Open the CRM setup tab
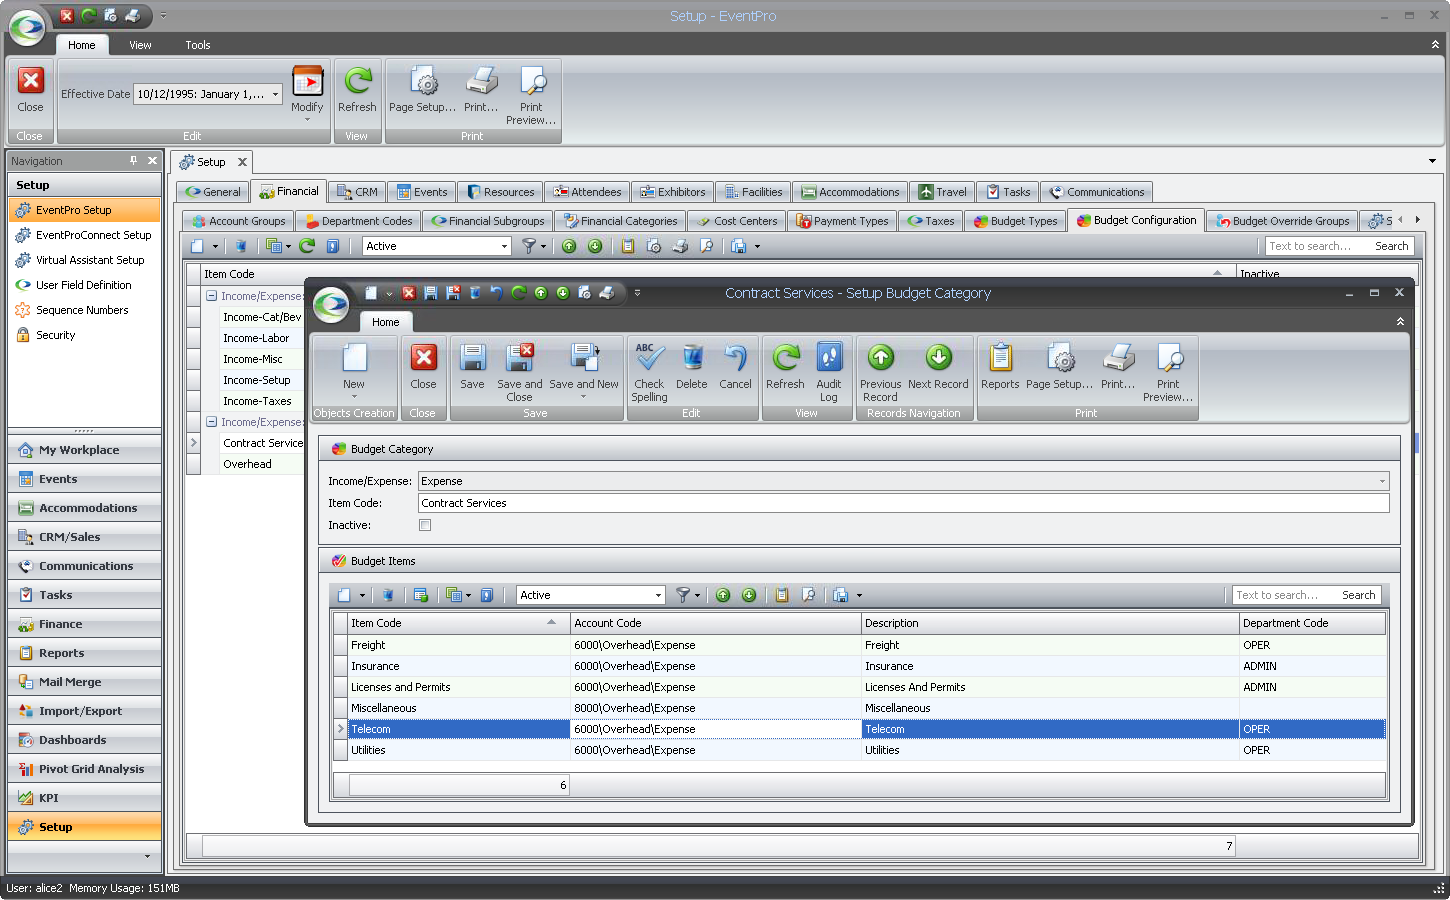This screenshot has width=1450, height=900. [357, 192]
